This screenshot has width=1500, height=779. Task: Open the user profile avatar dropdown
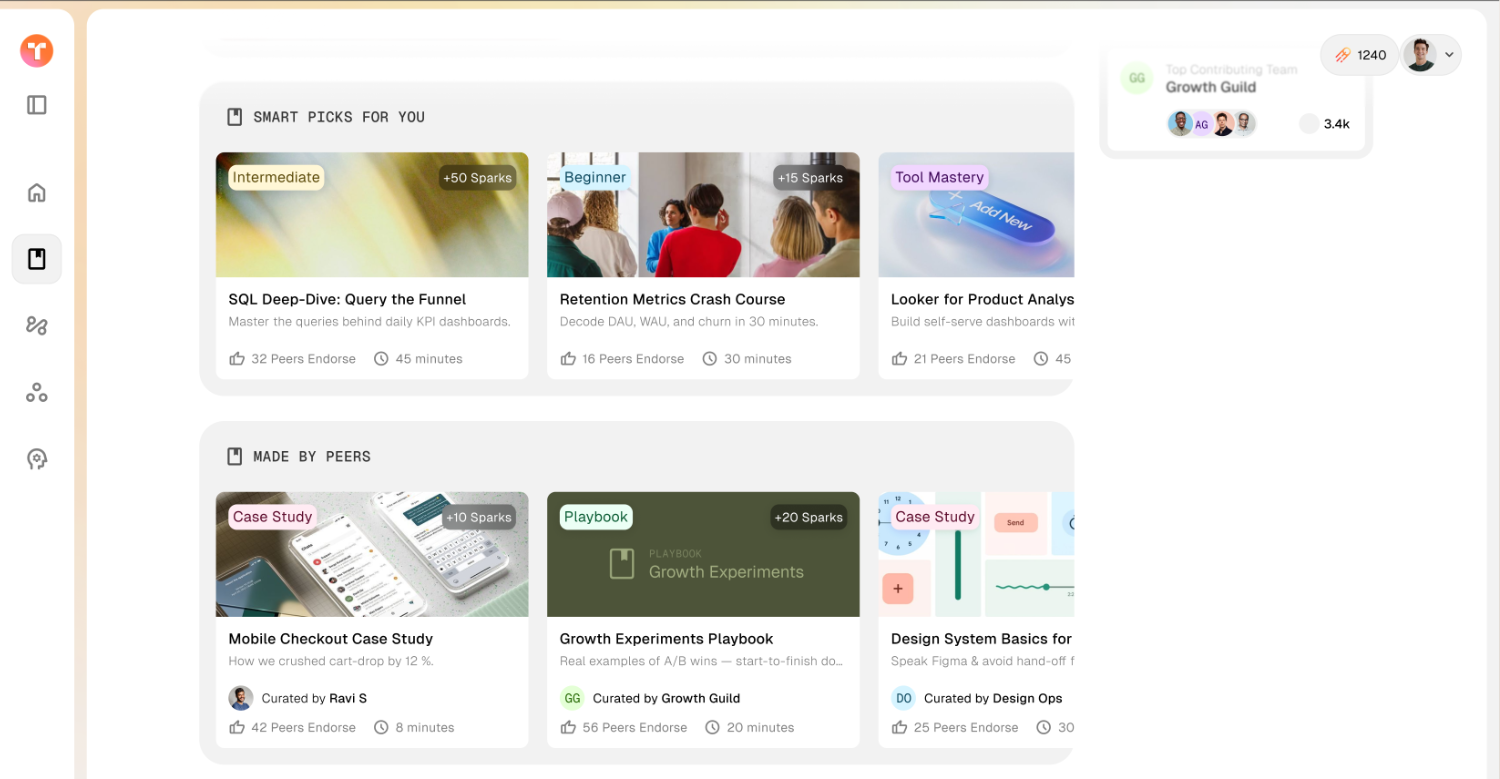click(1431, 55)
